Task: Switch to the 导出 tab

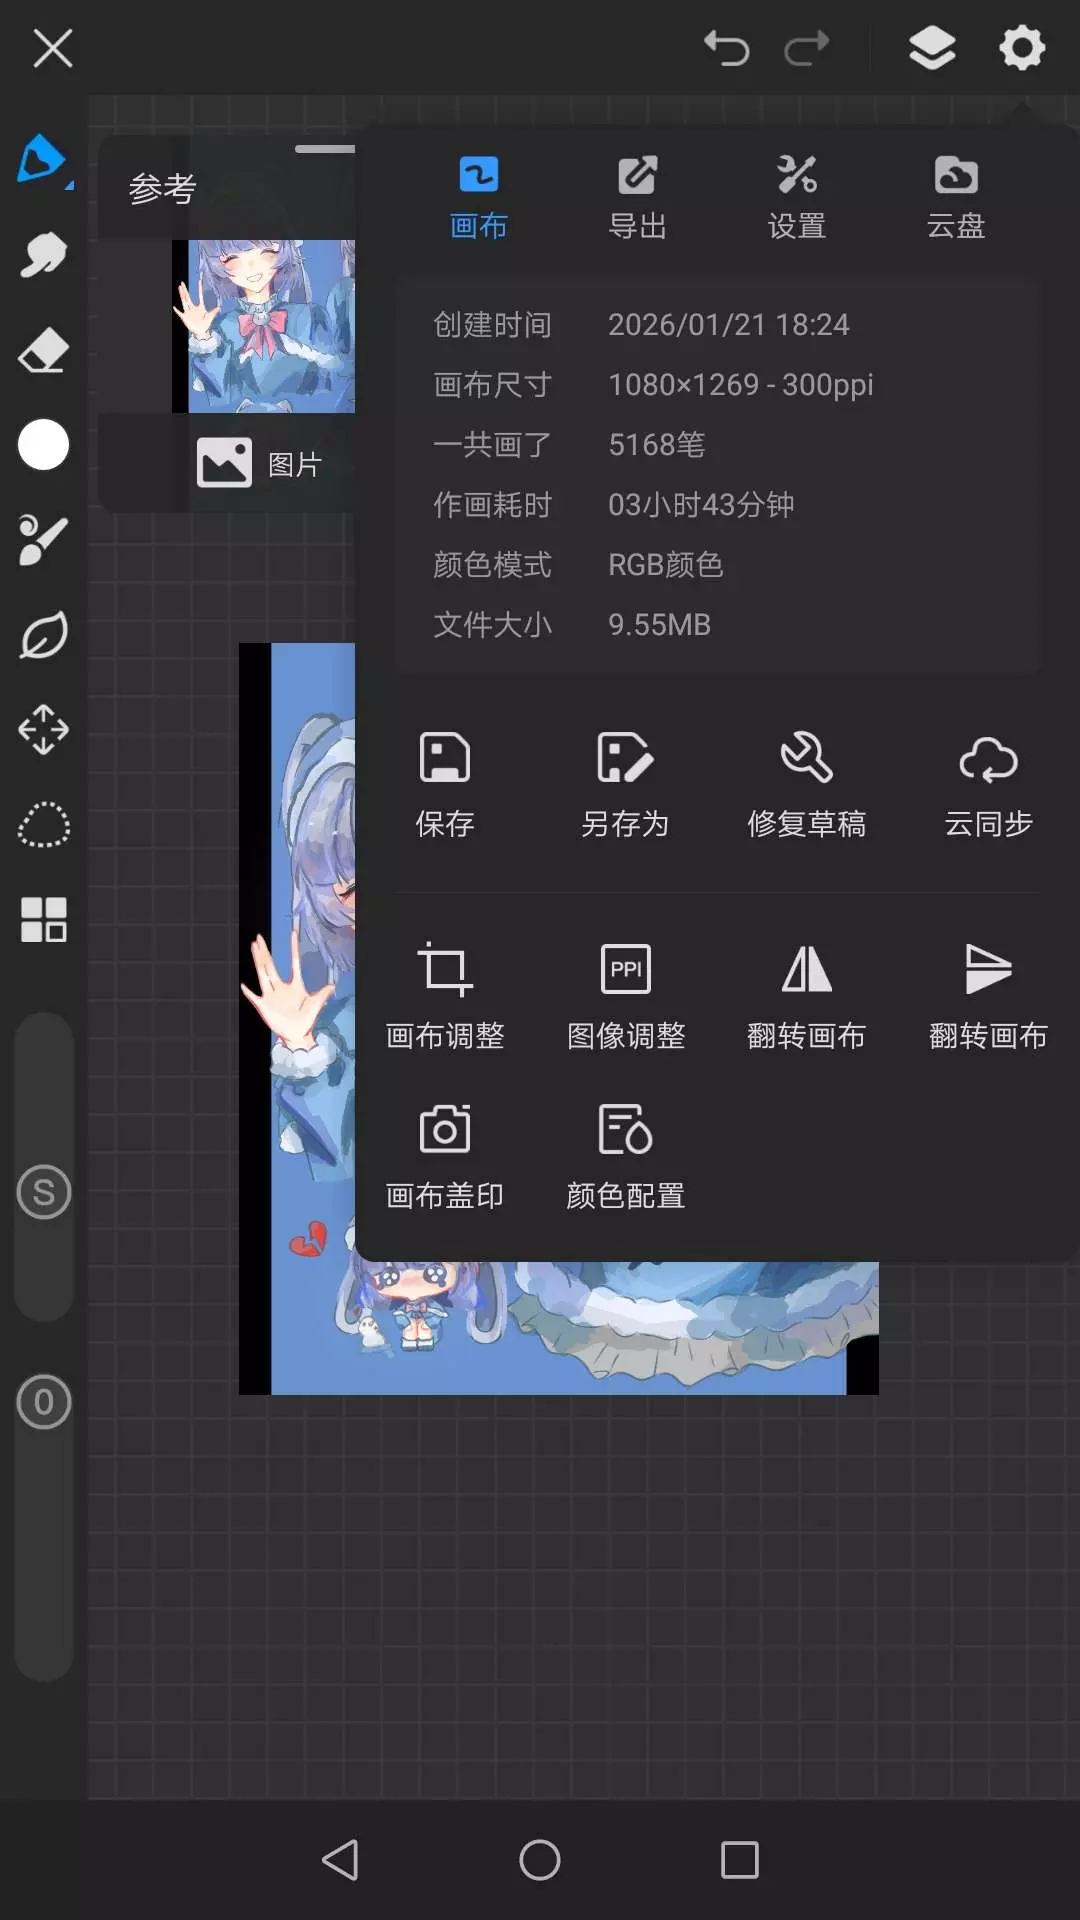Action: coord(637,198)
